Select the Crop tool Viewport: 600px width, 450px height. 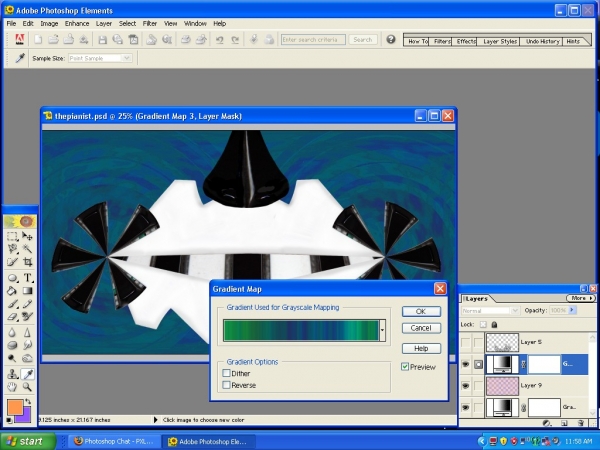coord(27,262)
